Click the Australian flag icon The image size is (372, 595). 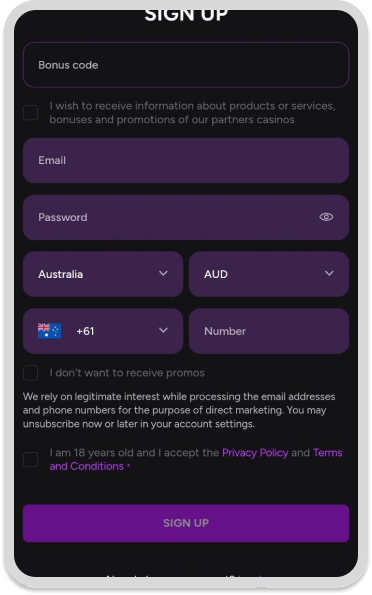(x=49, y=331)
